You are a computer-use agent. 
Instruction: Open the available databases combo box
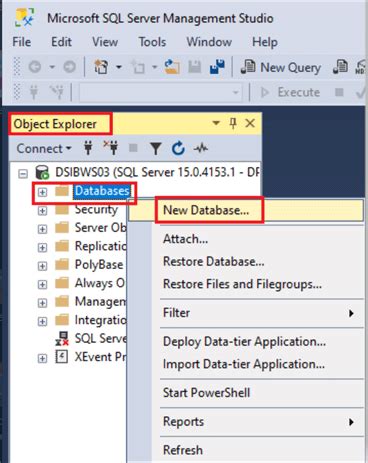click(x=160, y=92)
